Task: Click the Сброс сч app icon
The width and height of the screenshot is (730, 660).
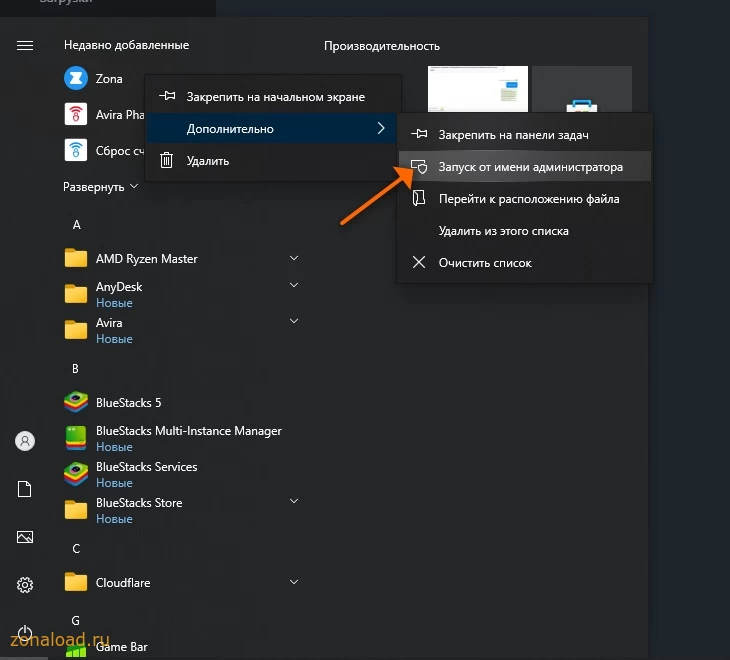Action: (75, 150)
